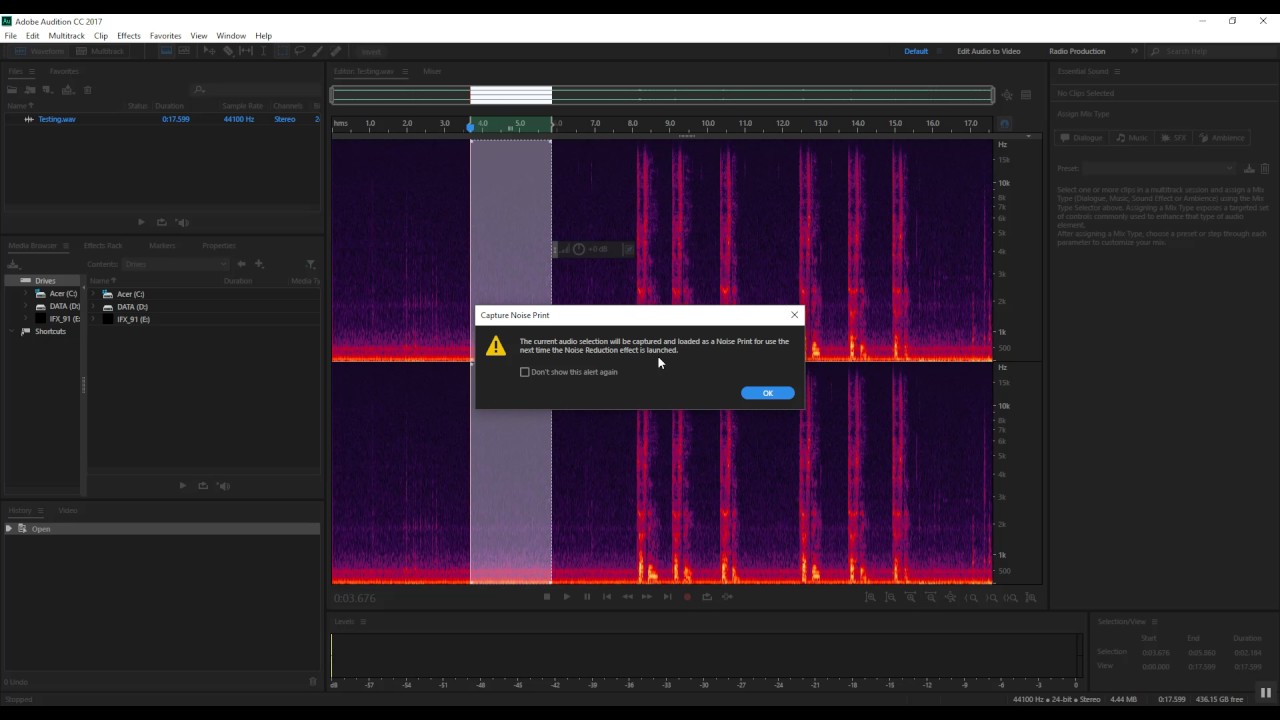
Task: Click the HUD volume knob over the waveform
Action: click(x=578, y=249)
